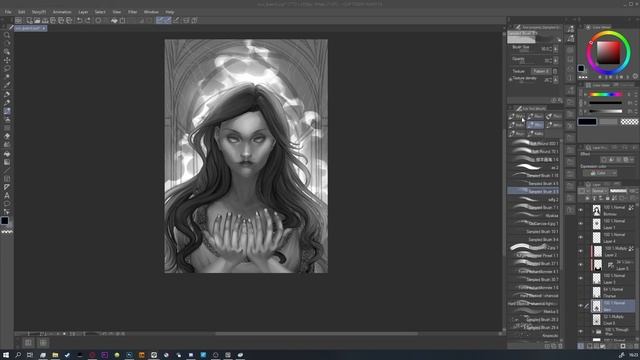Click the Layer 4 thumbnail
Image resolution: width=640 pixels, height=360 pixels.
596,238
